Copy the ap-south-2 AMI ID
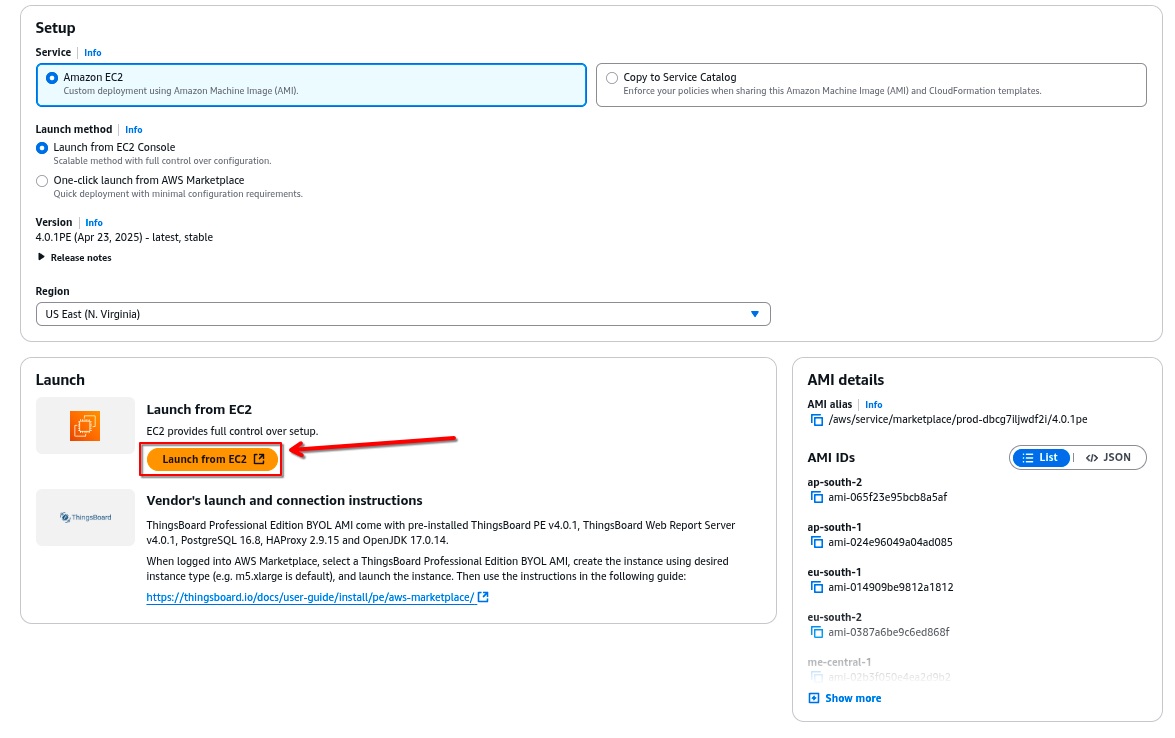 click(816, 497)
